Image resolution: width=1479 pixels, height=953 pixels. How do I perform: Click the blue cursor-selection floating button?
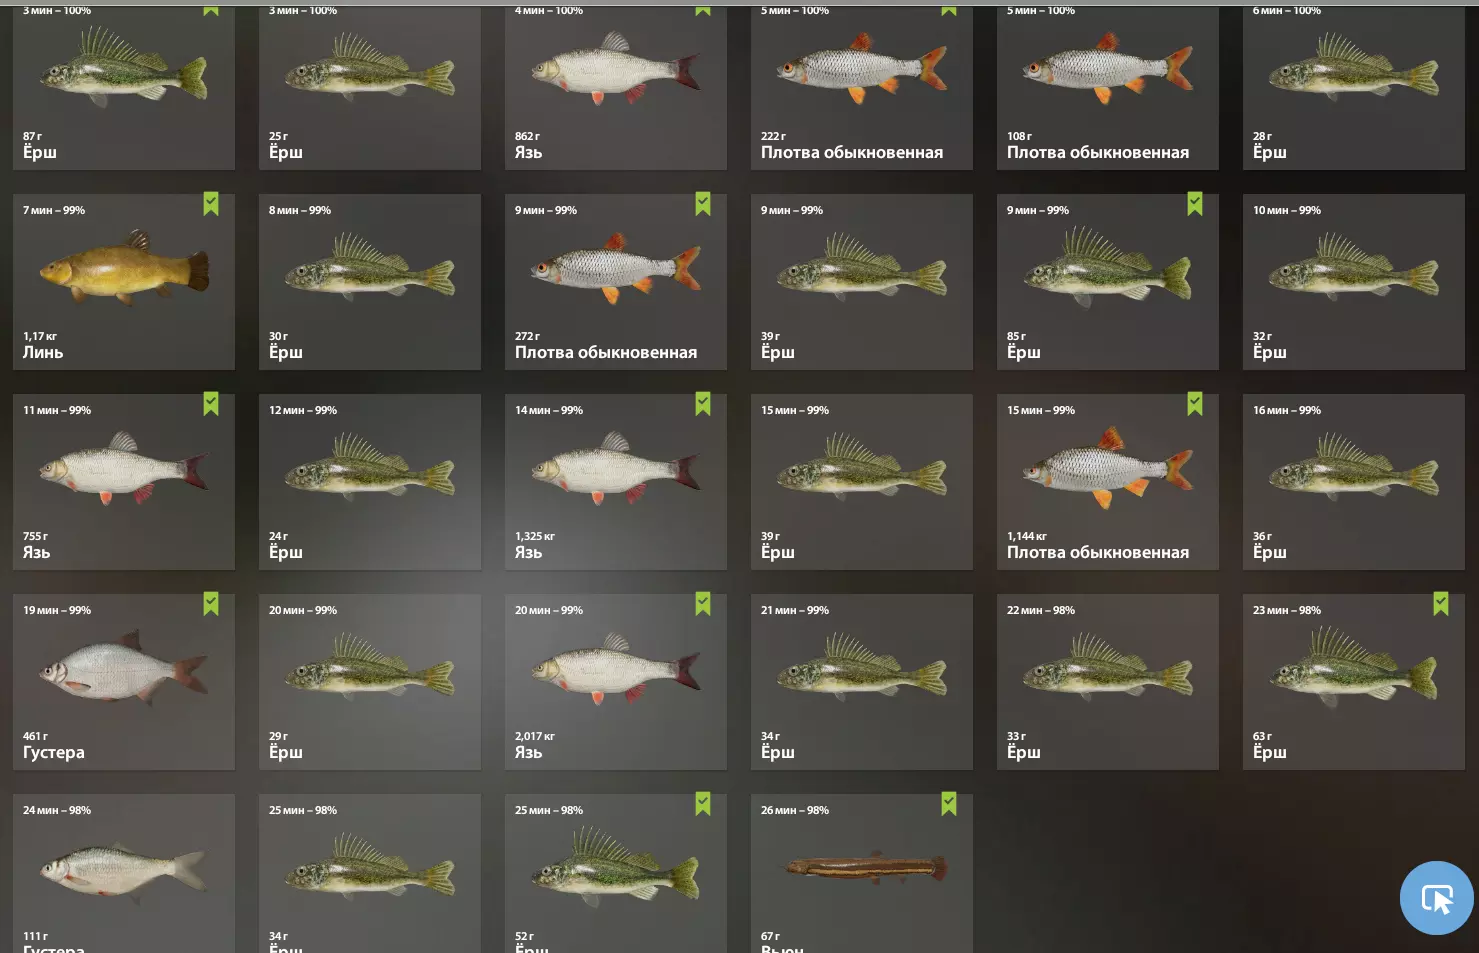(1437, 898)
